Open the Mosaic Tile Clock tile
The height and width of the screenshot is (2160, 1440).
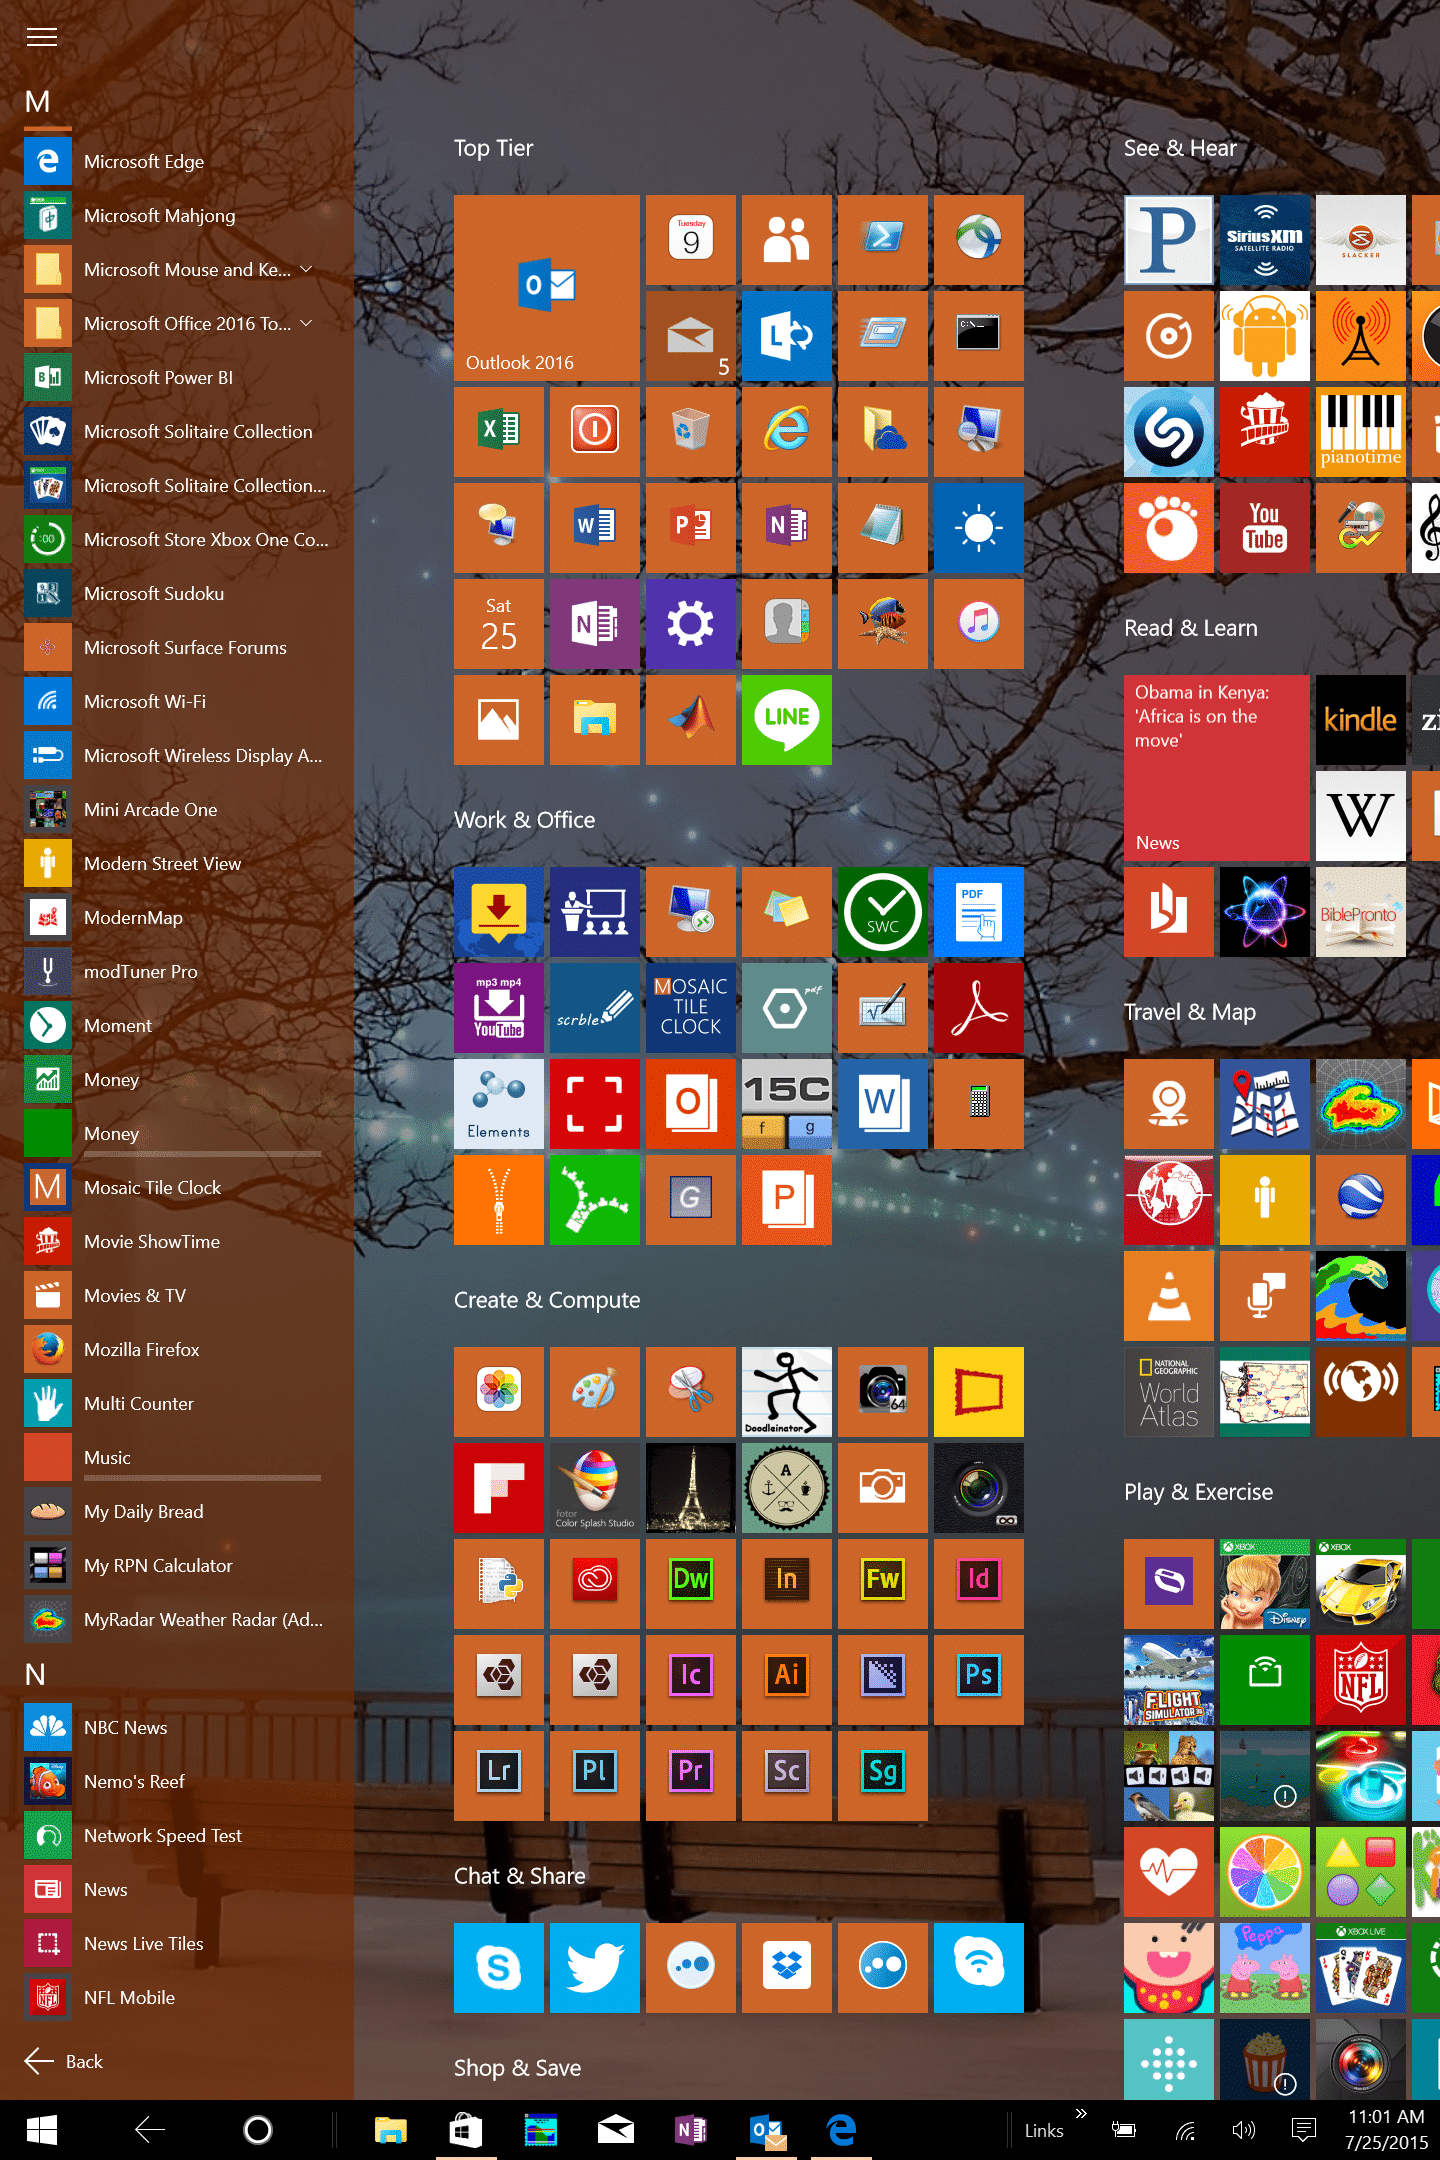pyautogui.click(x=691, y=1008)
